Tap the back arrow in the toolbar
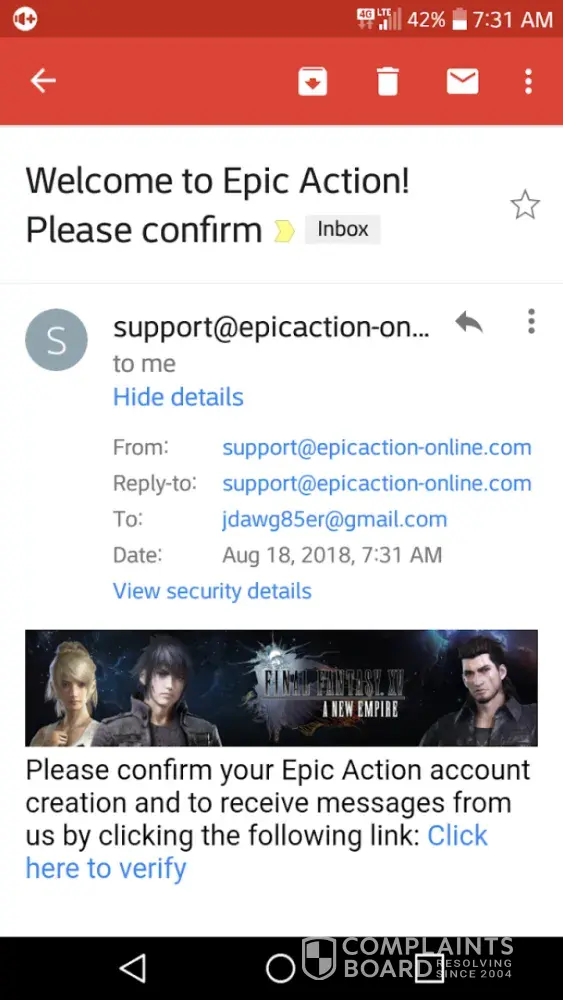The height and width of the screenshot is (1000, 563). (43, 81)
